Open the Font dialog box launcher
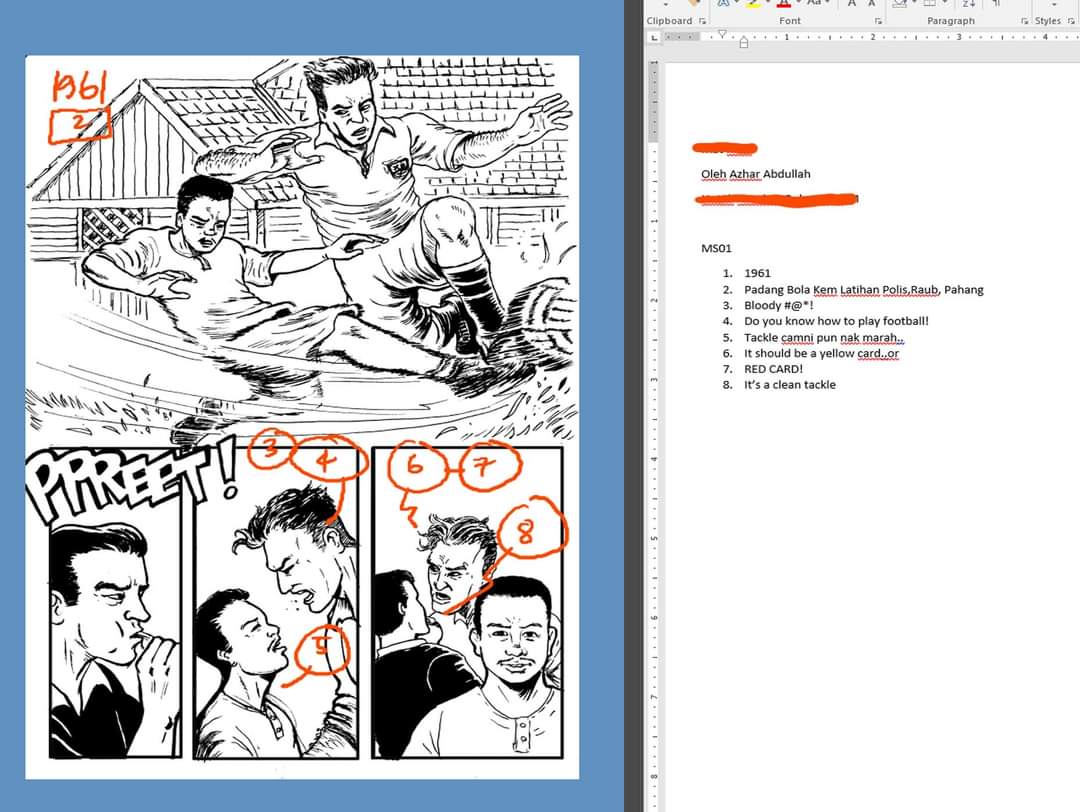This screenshot has width=1080, height=812. (x=878, y=19)
